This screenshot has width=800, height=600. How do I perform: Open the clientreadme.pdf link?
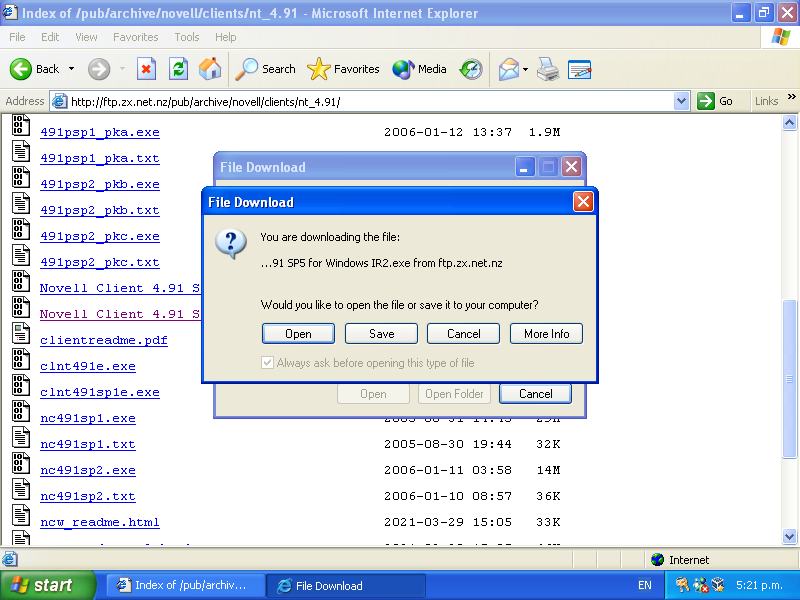[104, 340]
